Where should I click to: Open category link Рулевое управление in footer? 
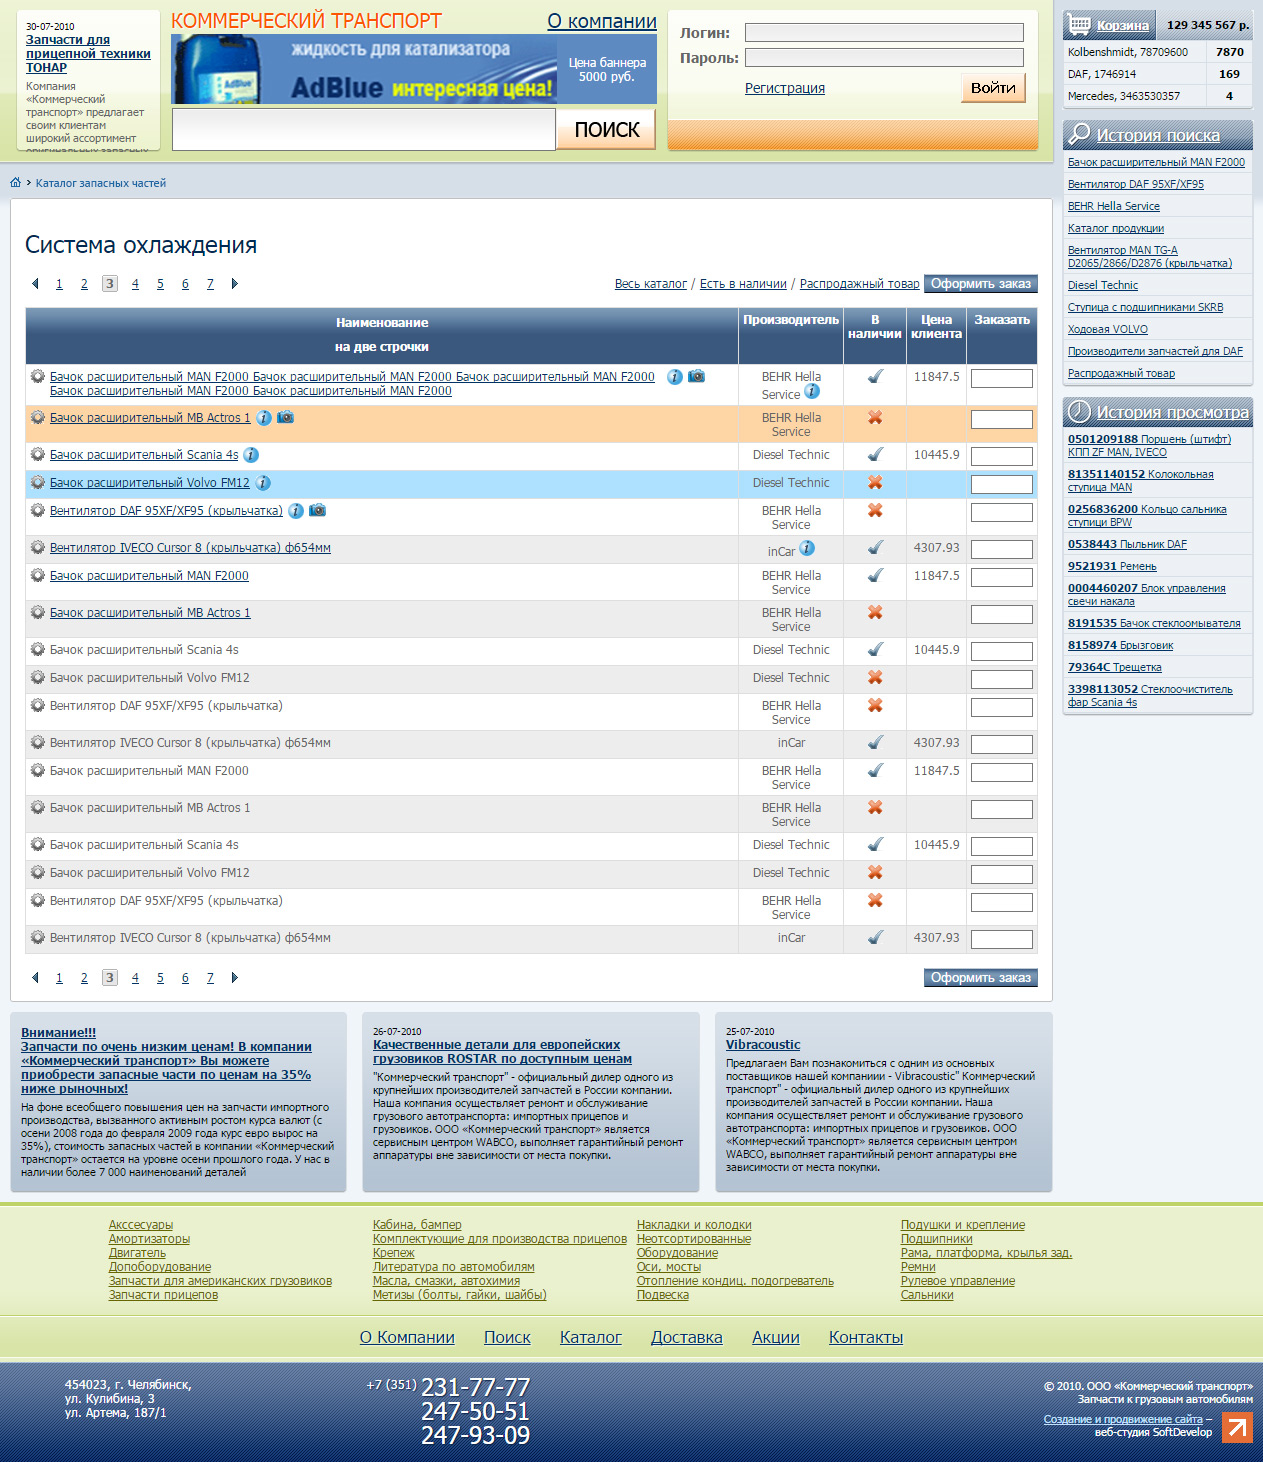(958, 1281)
